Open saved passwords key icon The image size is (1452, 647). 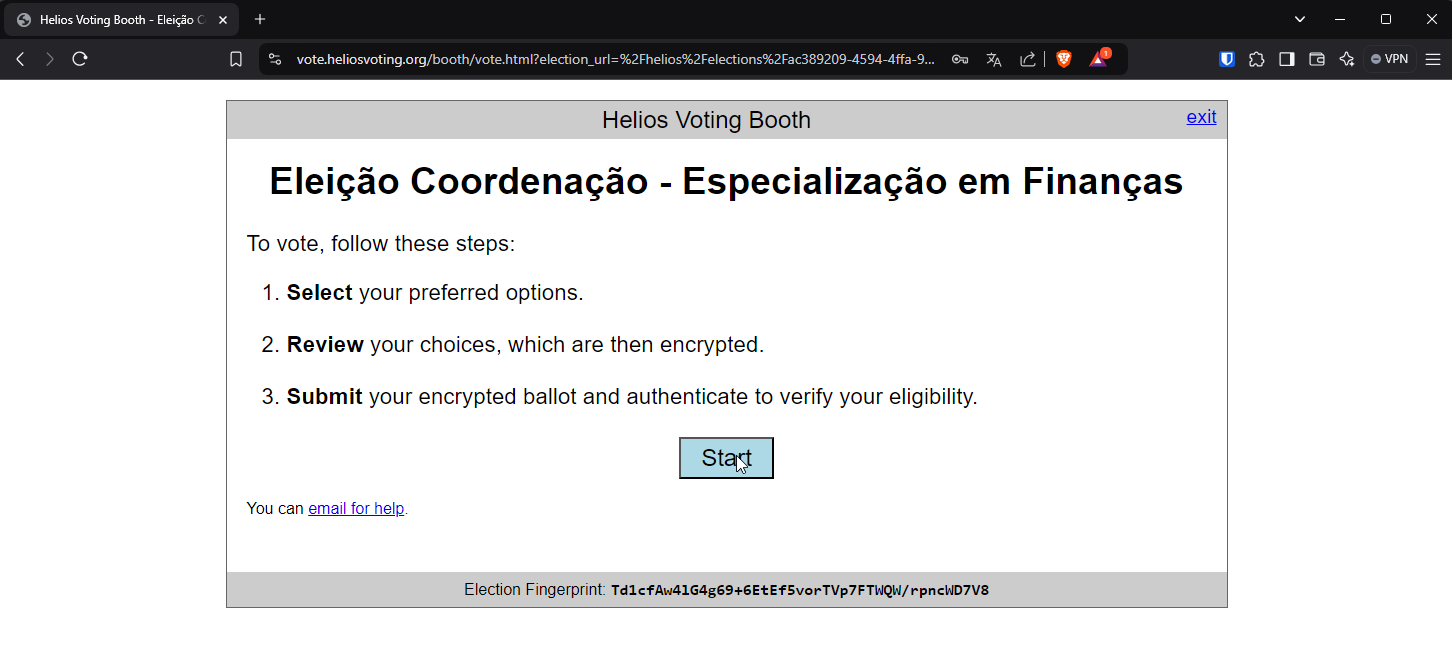[x=960, y=59]
